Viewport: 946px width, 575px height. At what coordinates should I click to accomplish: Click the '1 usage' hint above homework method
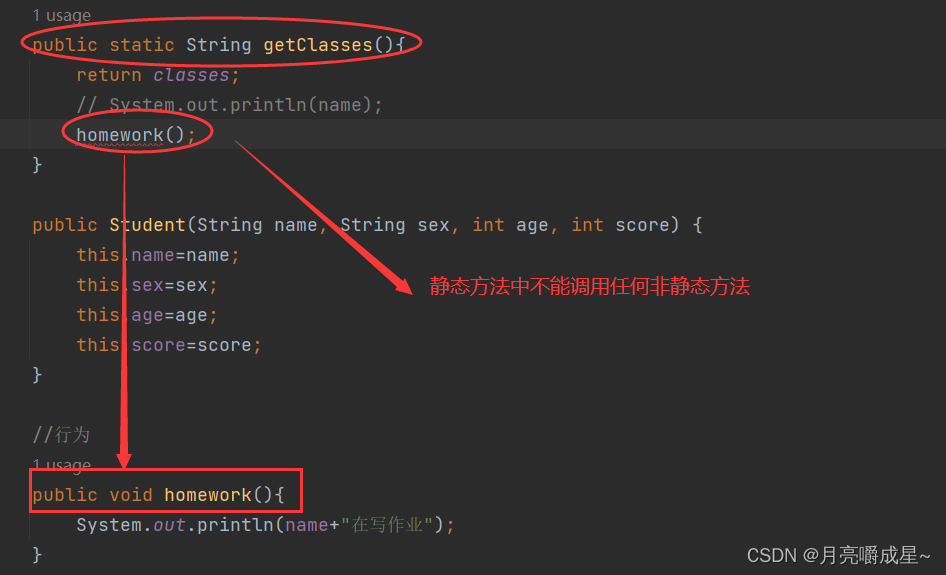[62, 465]
